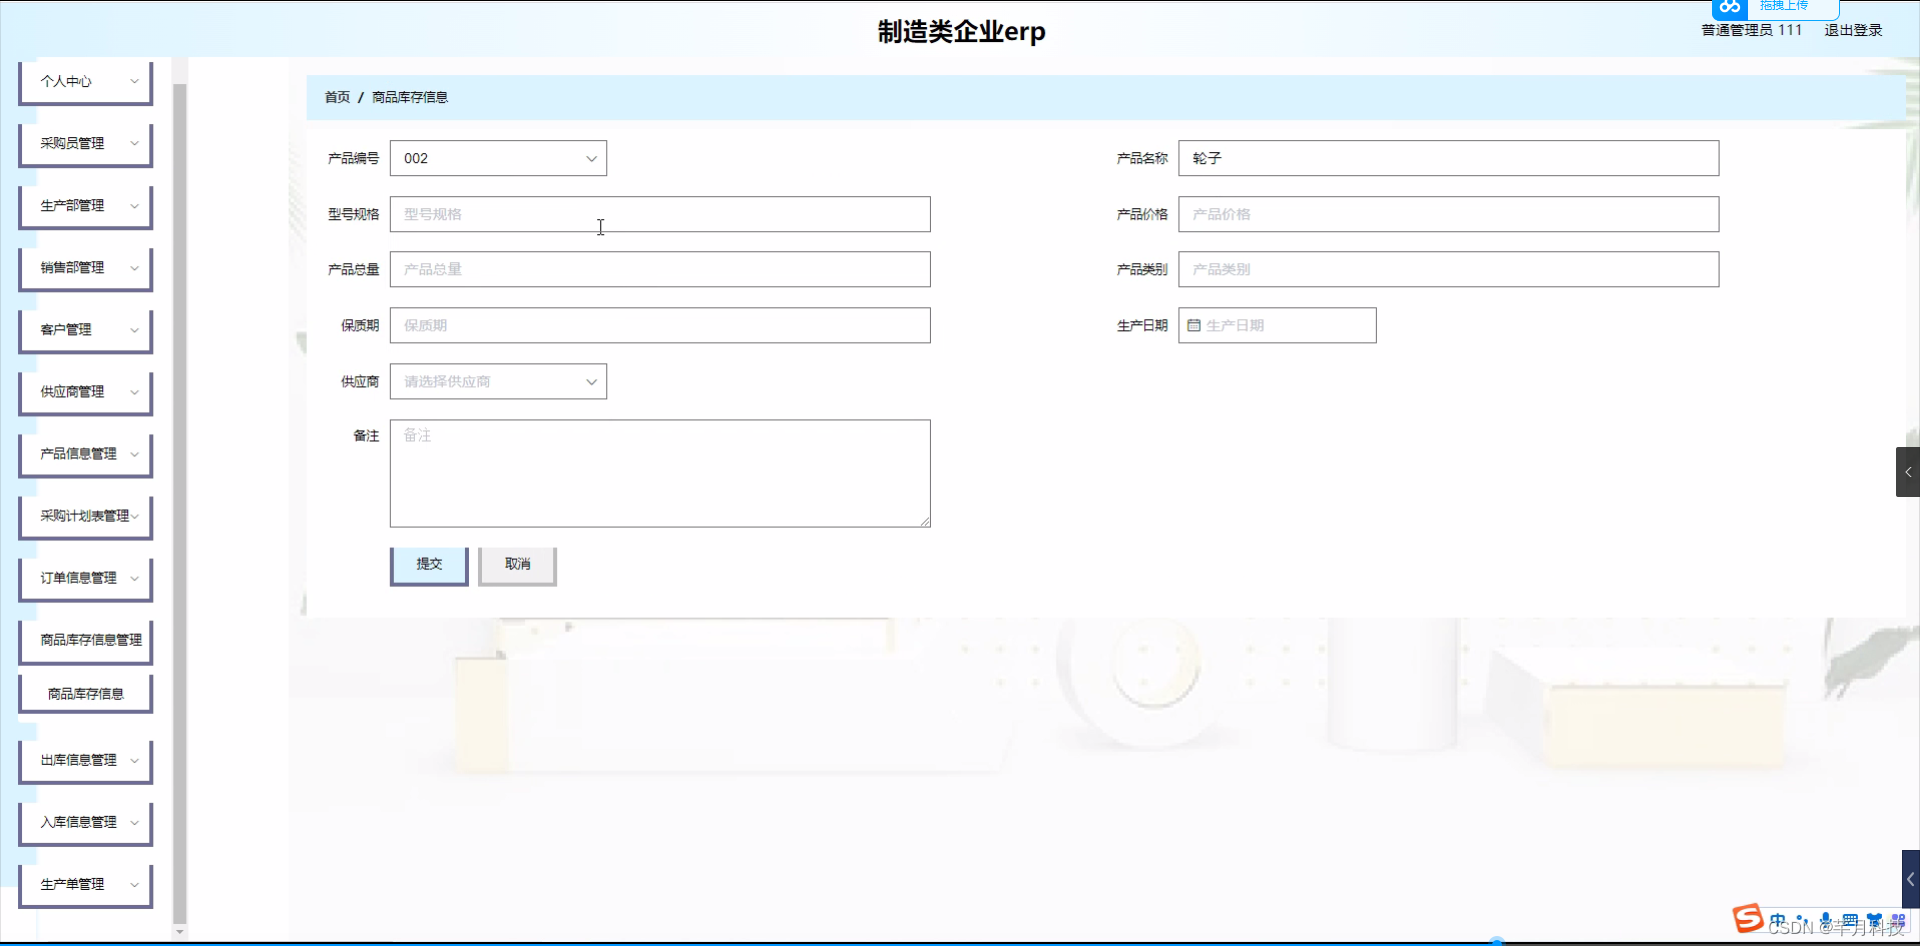This screenshot has width=1920, height=946.
Task: Expand the 采购员管理 sidebar section
Action: point(85,143)
